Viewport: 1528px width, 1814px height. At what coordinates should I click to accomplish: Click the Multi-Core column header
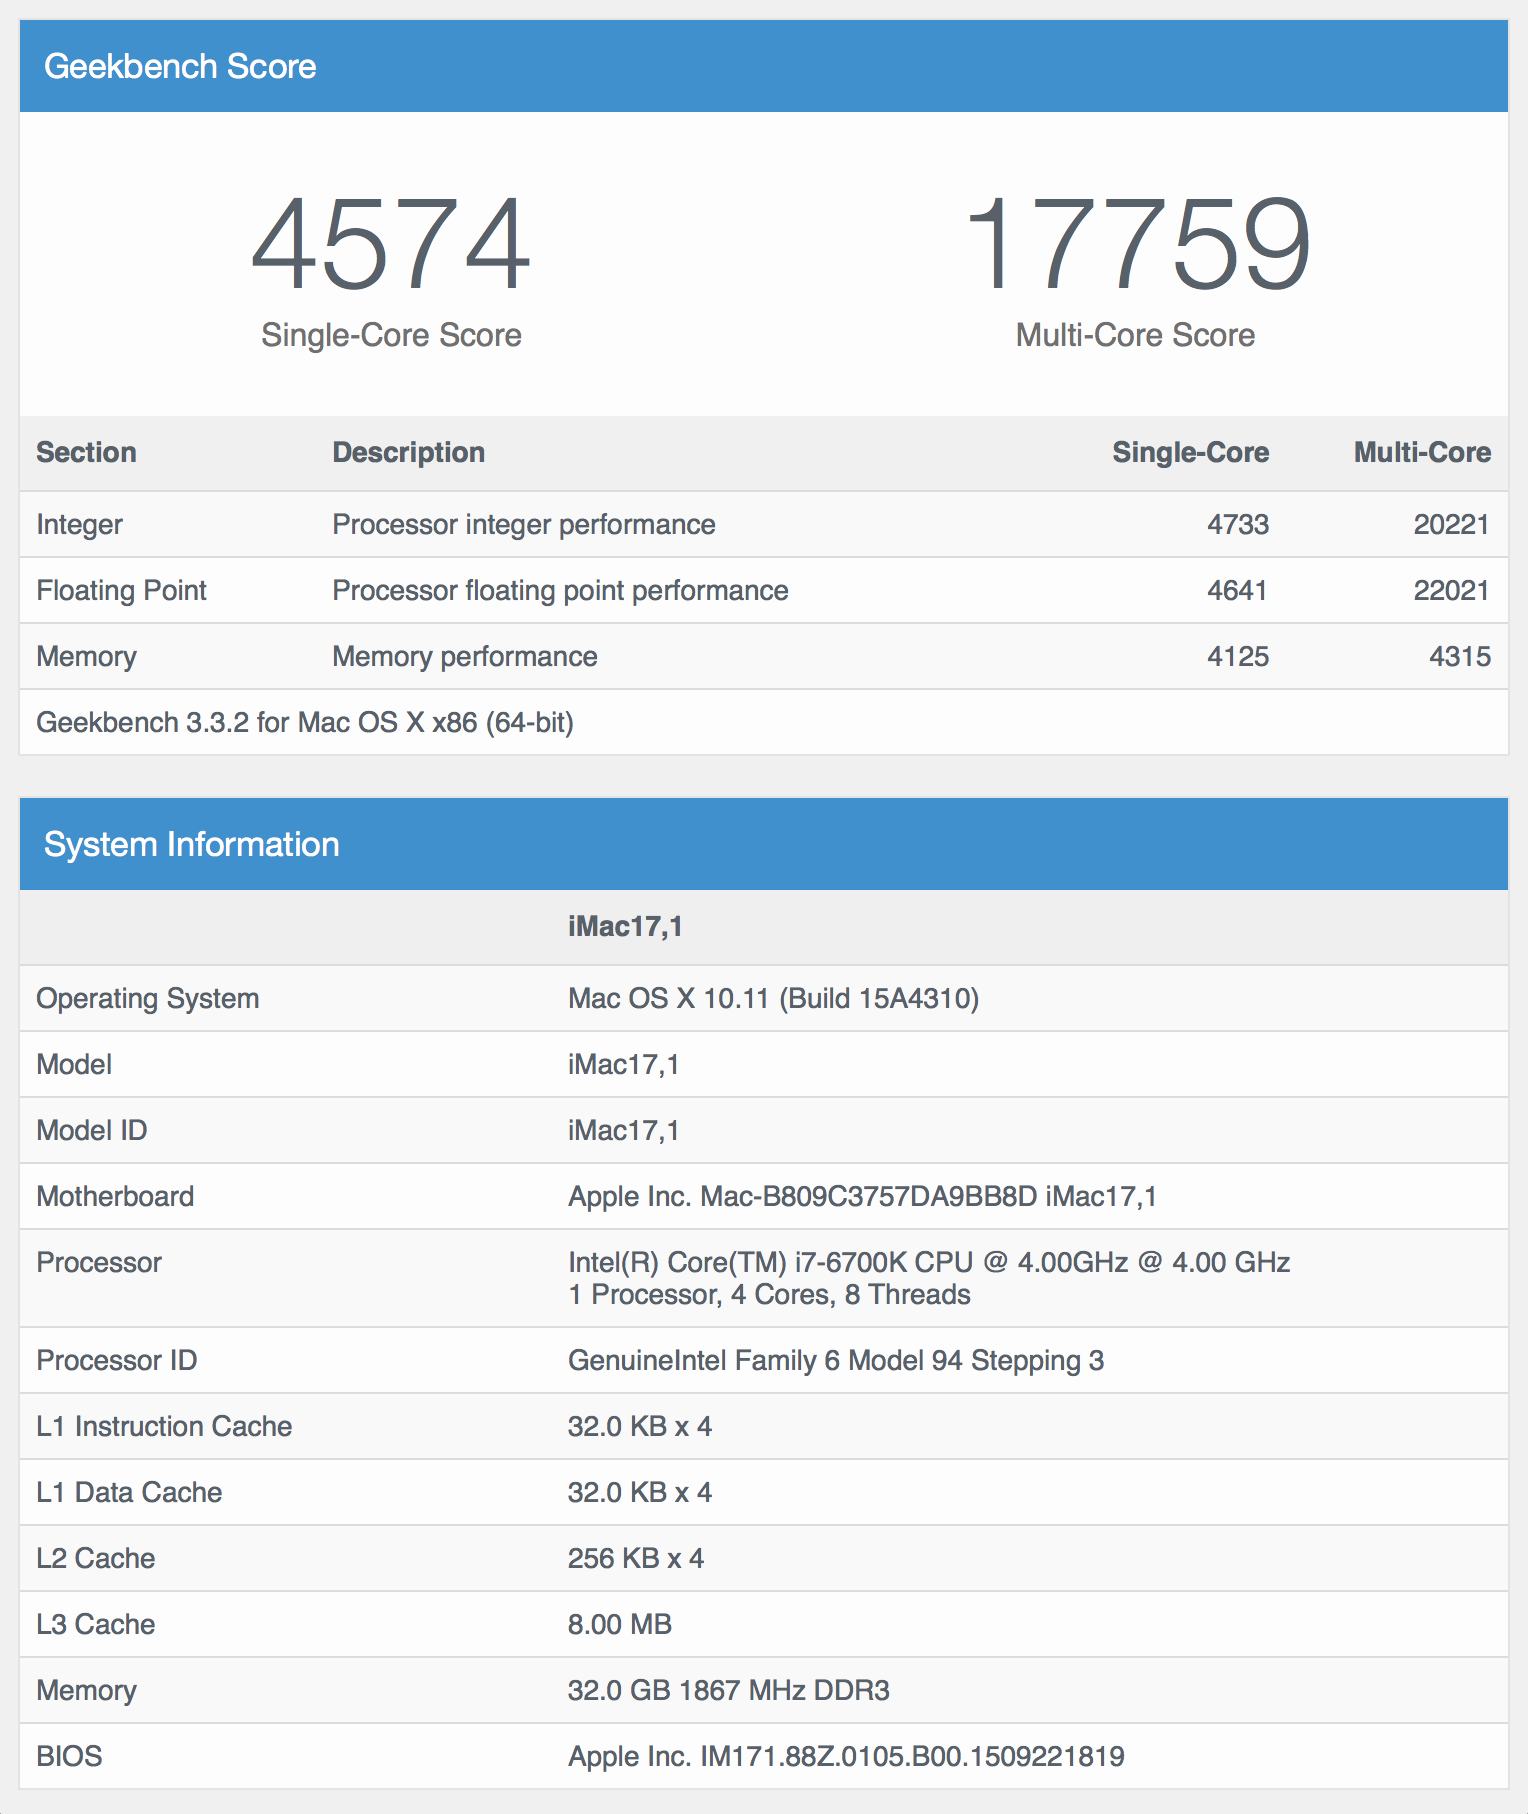point(1422,452)
